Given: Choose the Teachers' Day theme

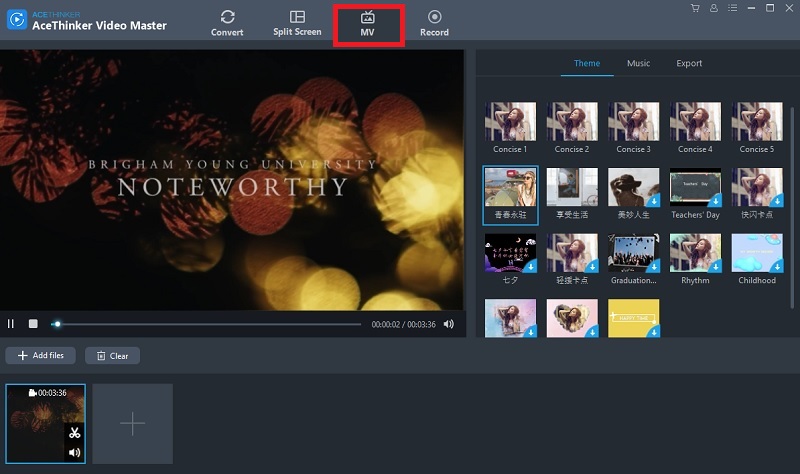Looking at the screenshot, I should click(x=694, y=187).
